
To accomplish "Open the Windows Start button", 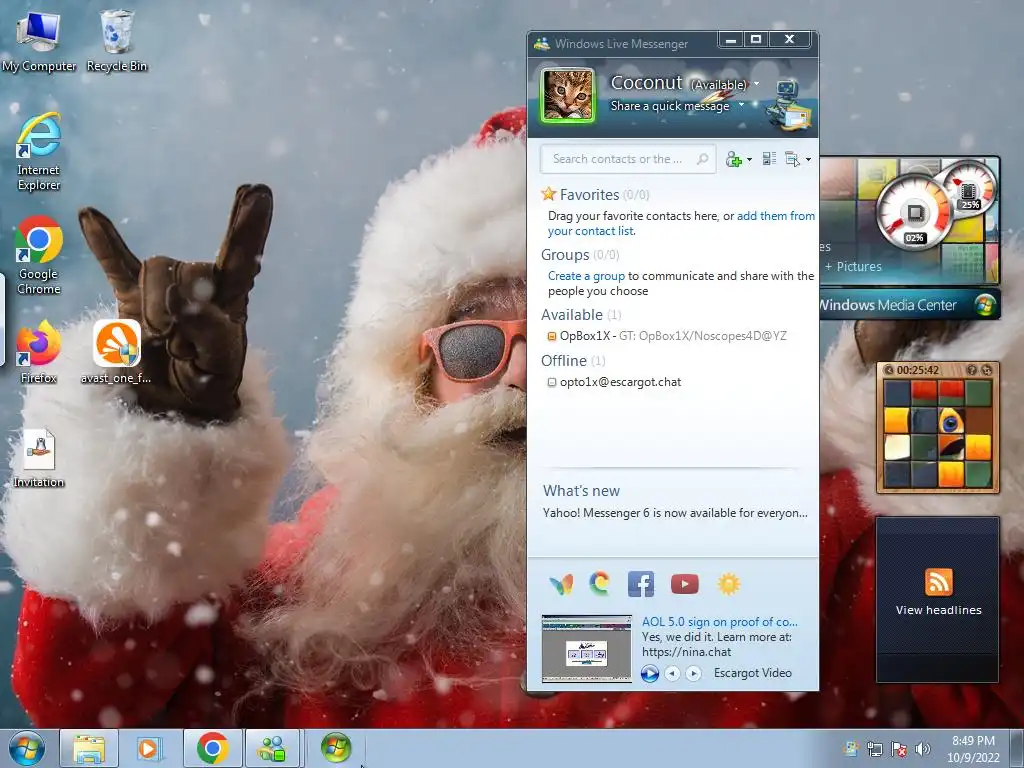I will (x=26, y=748).
